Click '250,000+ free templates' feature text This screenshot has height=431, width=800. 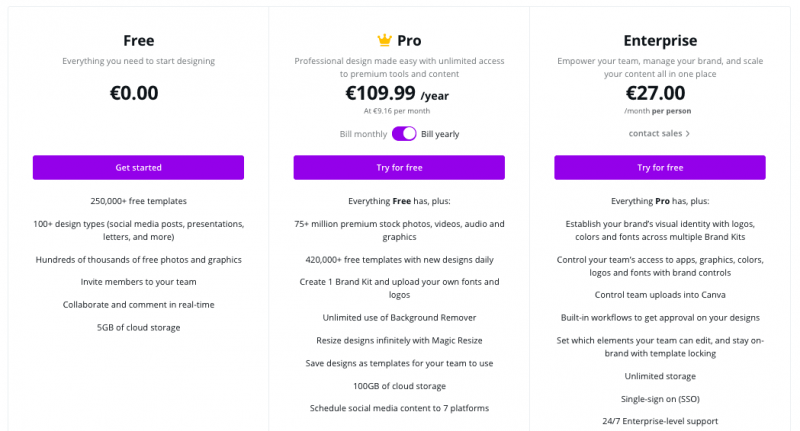[x=138, y=201]
